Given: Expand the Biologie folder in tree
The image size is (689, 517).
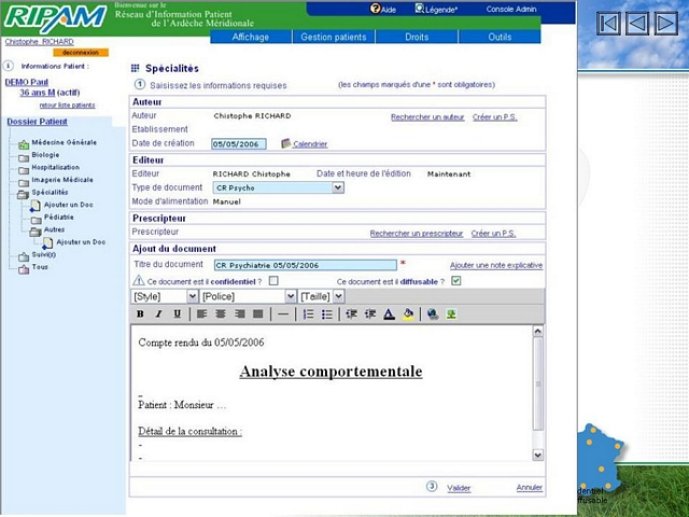Looking at the screenshot, I should 23,157.
